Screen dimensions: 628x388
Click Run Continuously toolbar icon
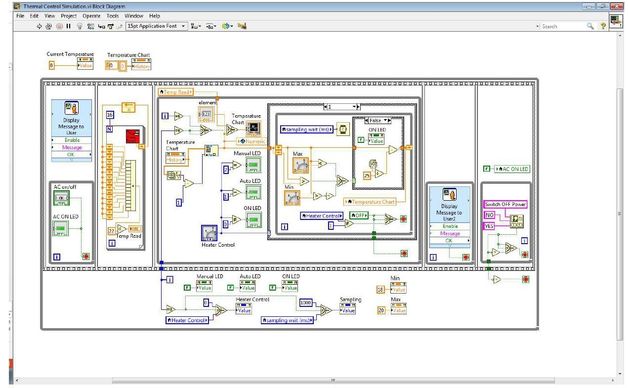click(x=49, y=26)
